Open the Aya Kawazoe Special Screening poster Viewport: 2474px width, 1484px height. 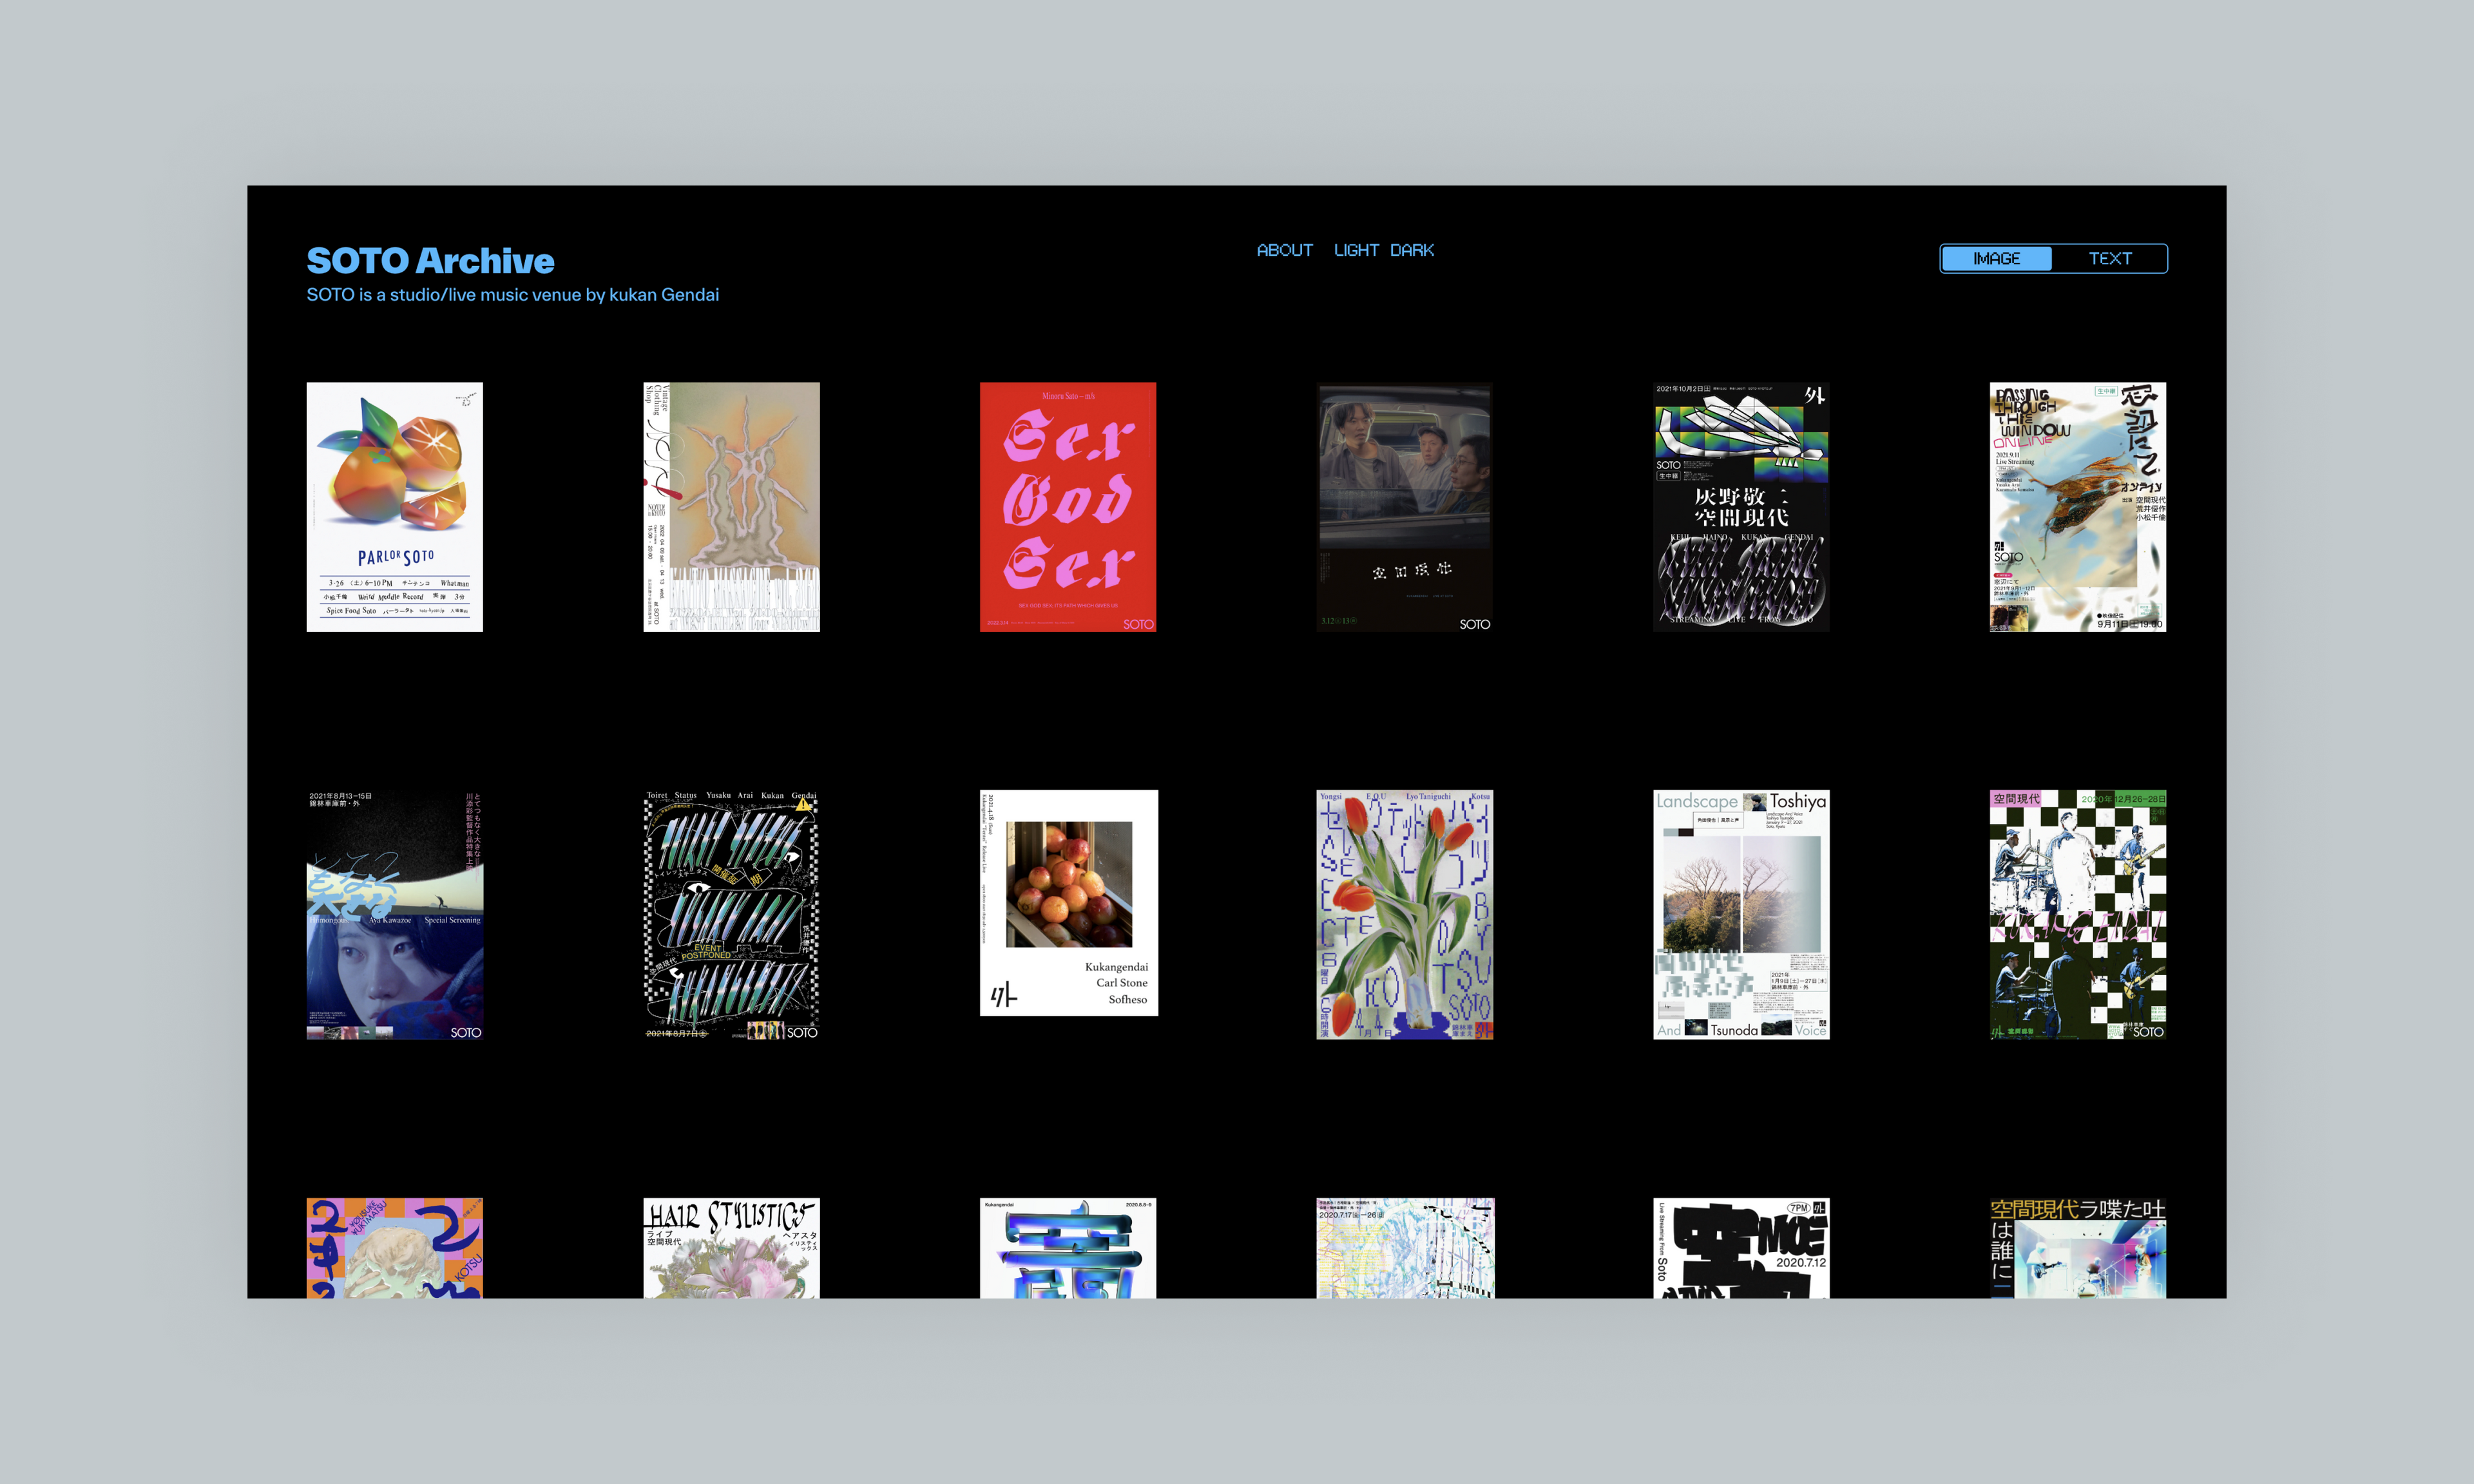coord(394,915)
